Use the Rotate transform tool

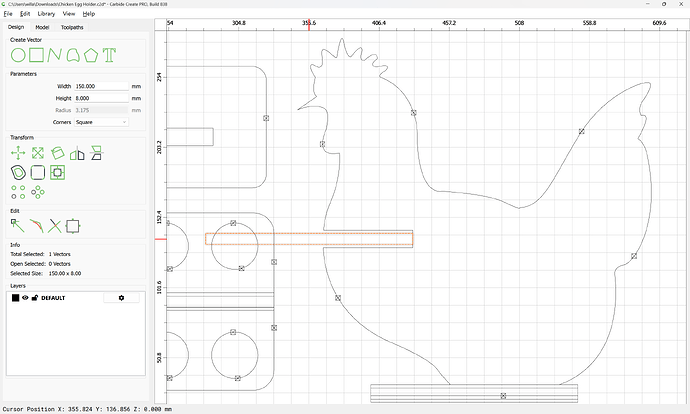pos(57,153)
